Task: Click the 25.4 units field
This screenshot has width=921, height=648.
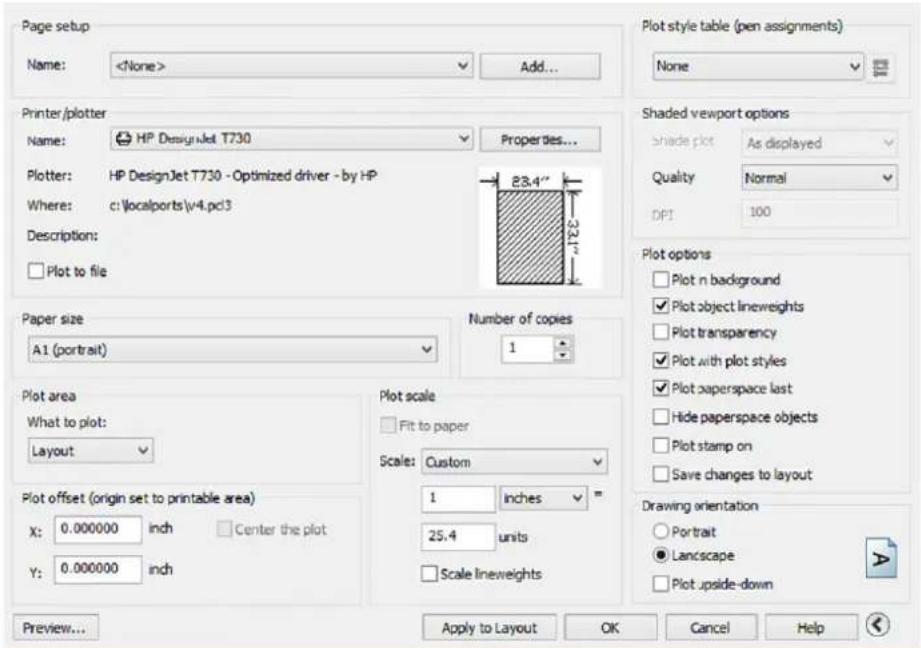Action: (458, 536)
